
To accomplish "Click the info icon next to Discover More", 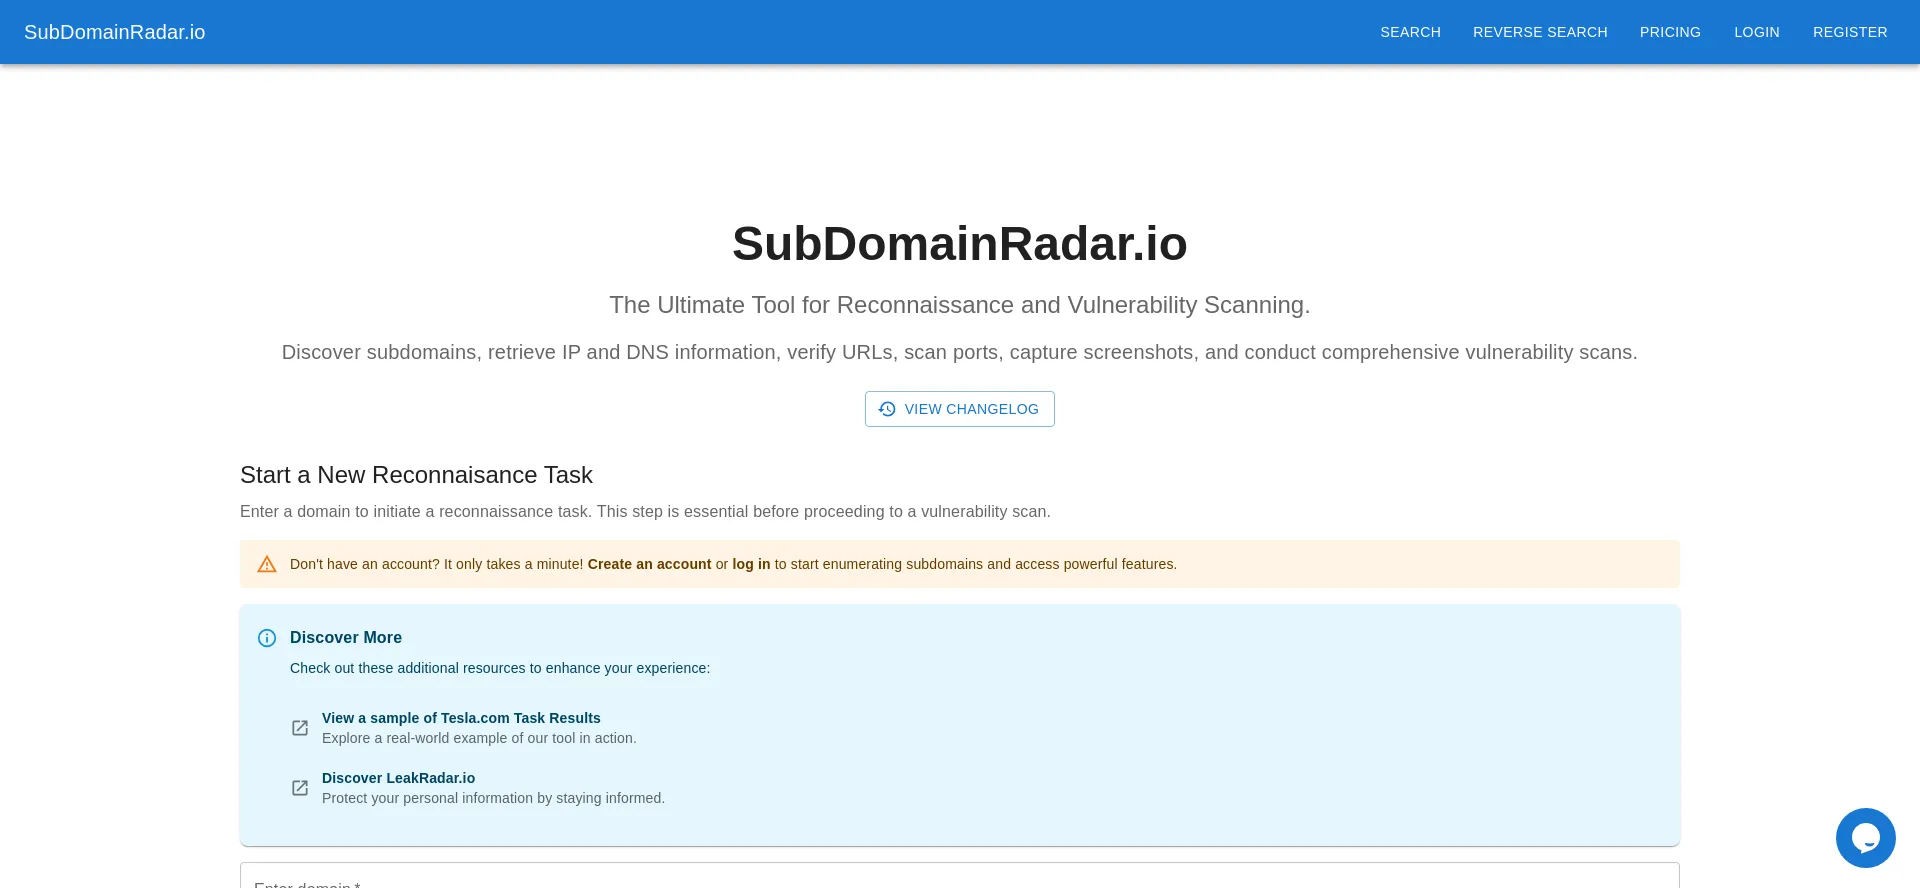I will 267,638.
